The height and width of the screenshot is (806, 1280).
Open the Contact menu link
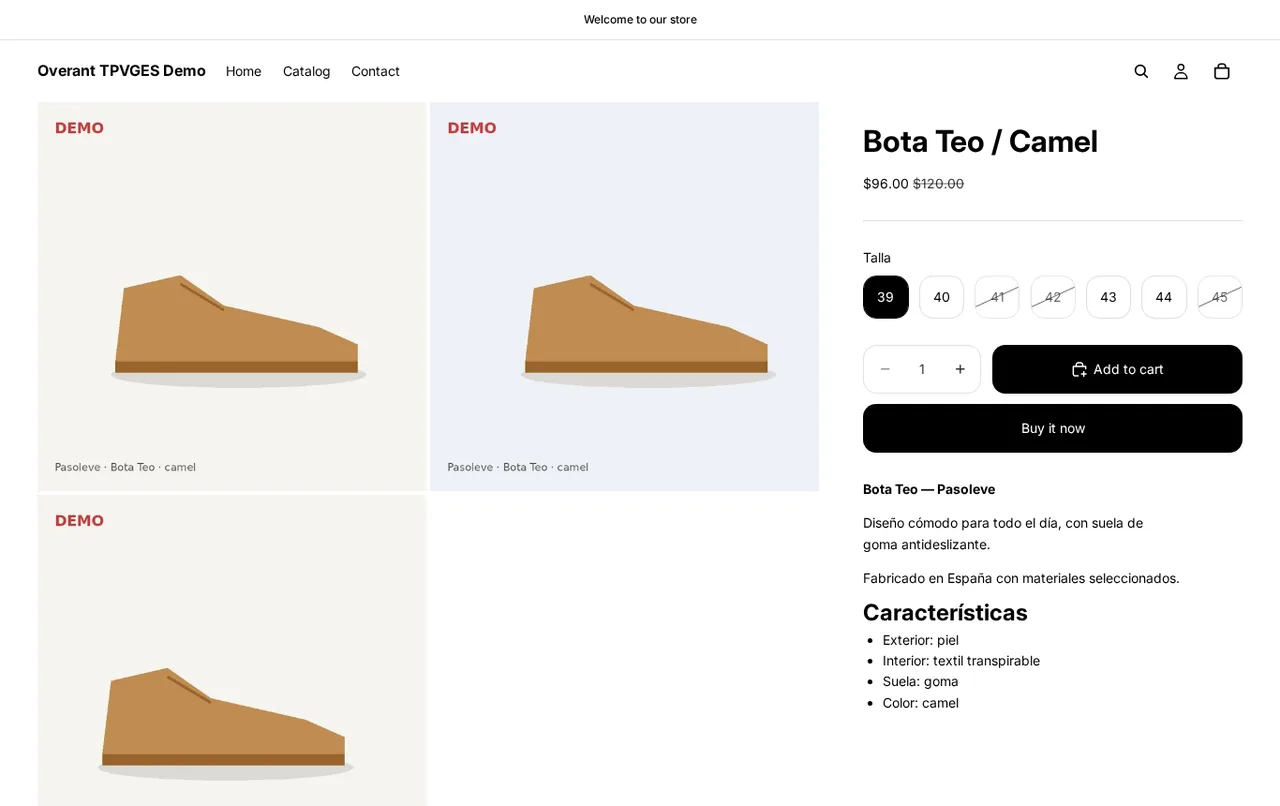376,71
